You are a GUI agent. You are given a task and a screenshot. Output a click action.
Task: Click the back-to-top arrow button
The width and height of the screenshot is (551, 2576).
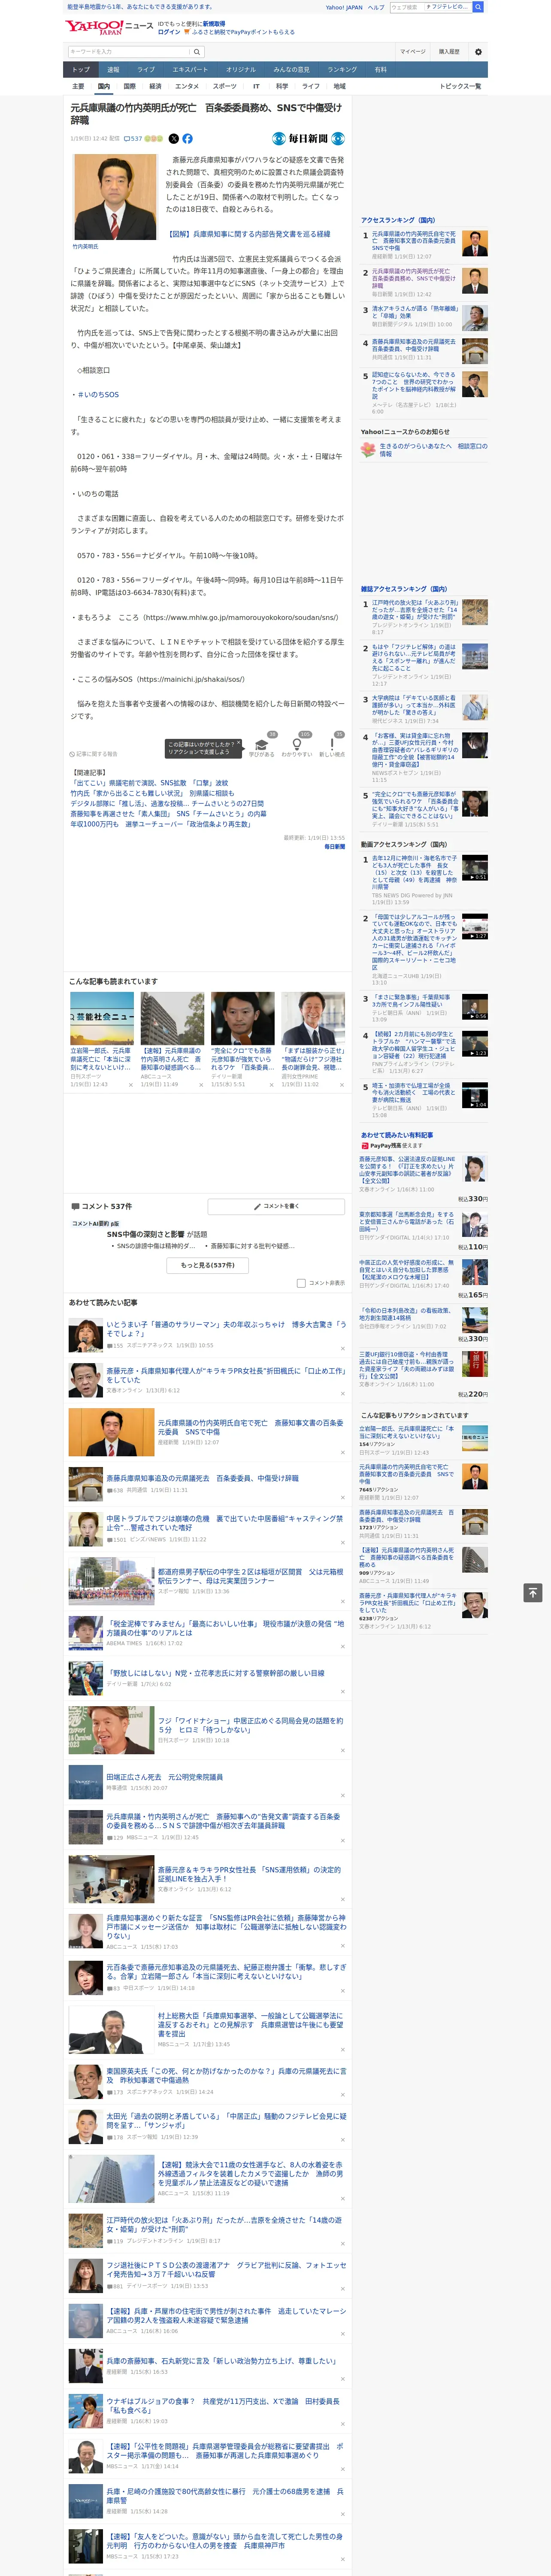tap(532, 1592)
